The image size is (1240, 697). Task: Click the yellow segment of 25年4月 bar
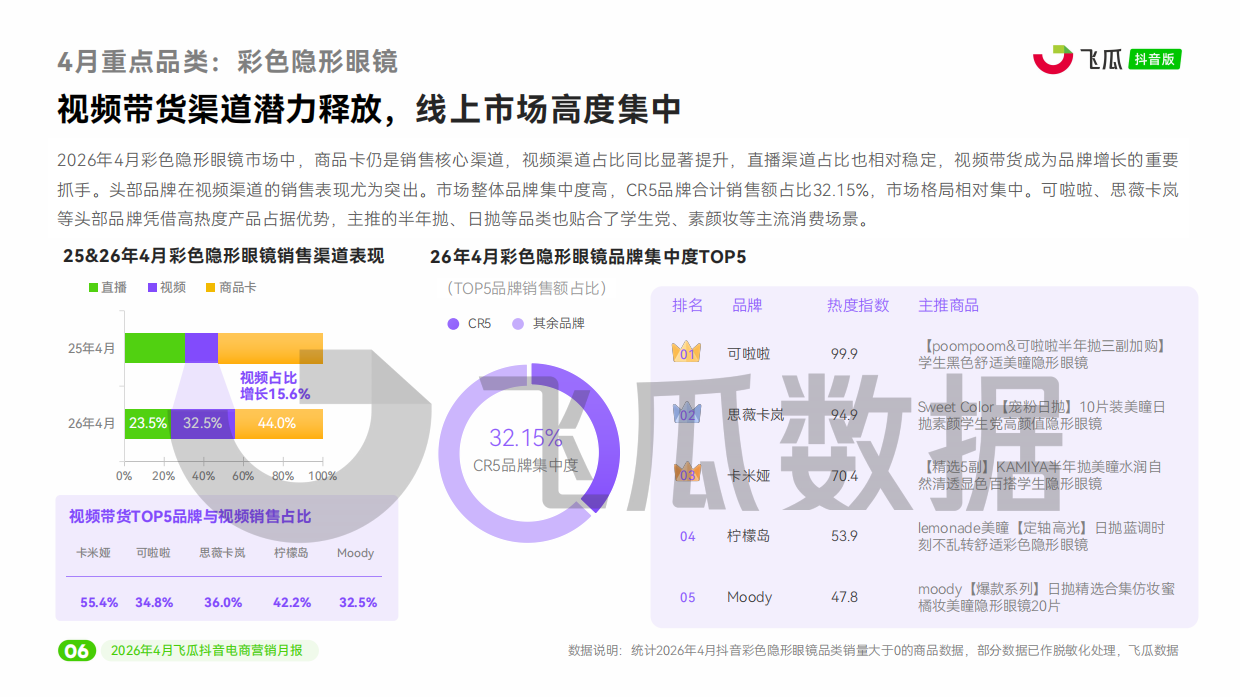coord(270,348)
